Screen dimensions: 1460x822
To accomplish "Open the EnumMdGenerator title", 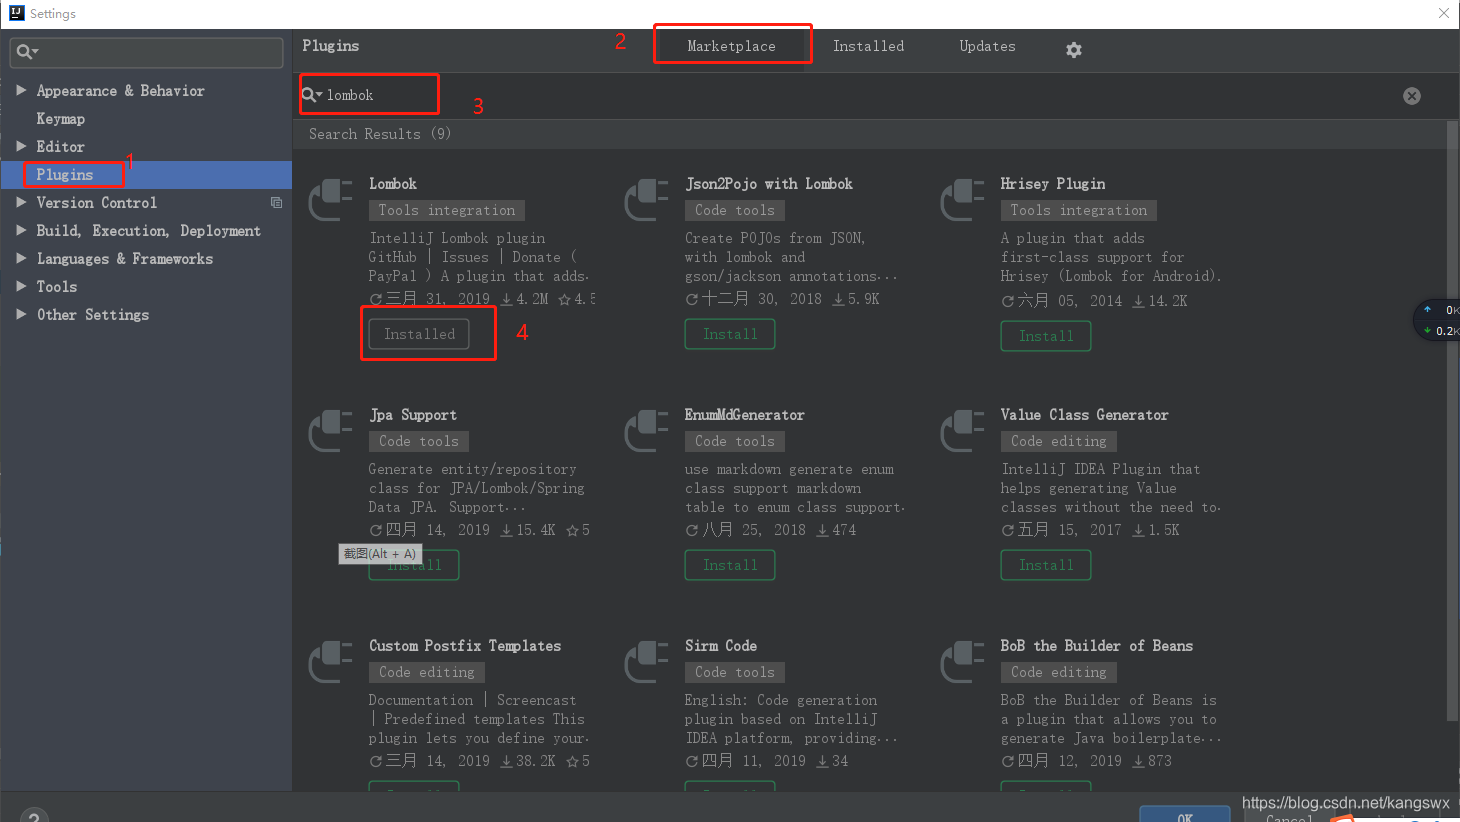I will coord(744,415).
